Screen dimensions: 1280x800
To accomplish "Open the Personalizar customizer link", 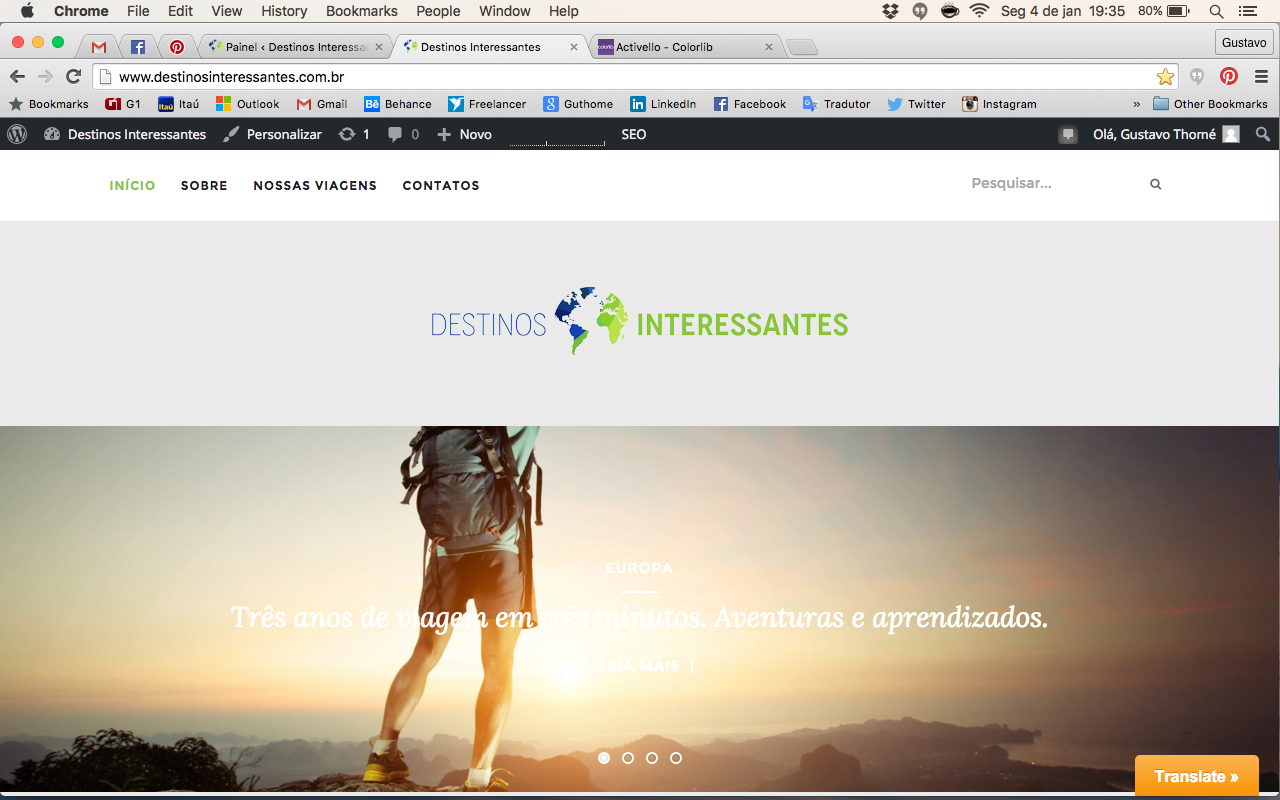I will tap(272, 134).
